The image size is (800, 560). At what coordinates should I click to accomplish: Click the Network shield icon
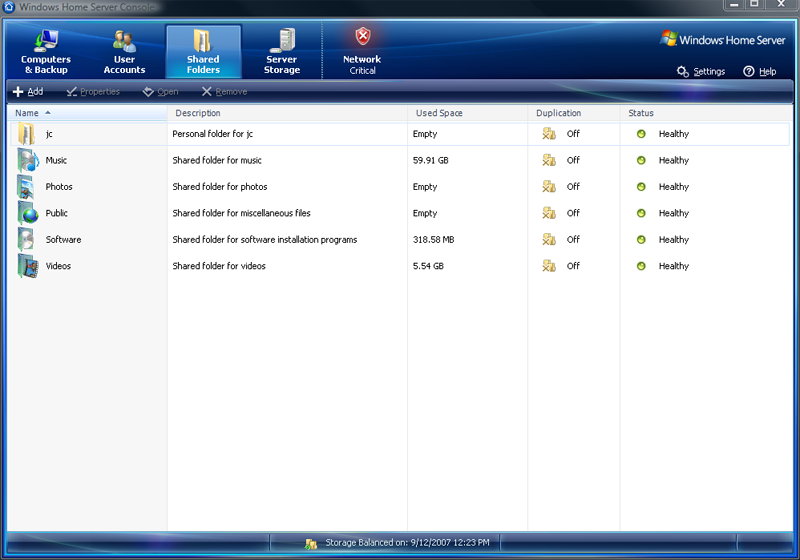(x=363, y=37)
